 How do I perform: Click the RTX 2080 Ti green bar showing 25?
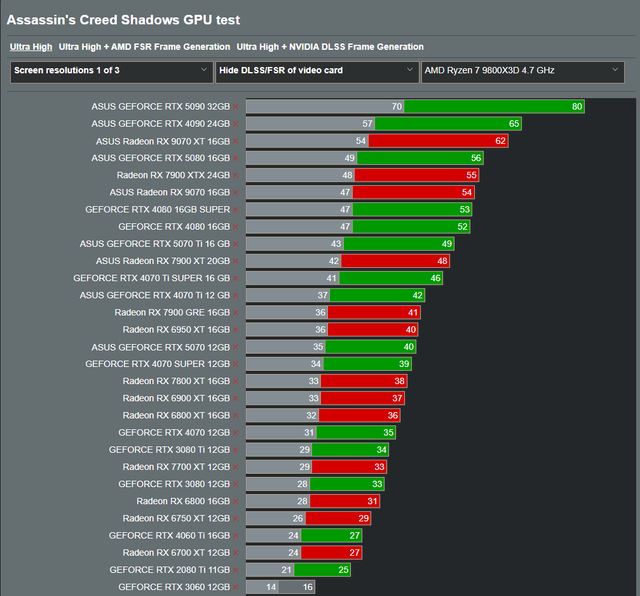click(322, 570)
